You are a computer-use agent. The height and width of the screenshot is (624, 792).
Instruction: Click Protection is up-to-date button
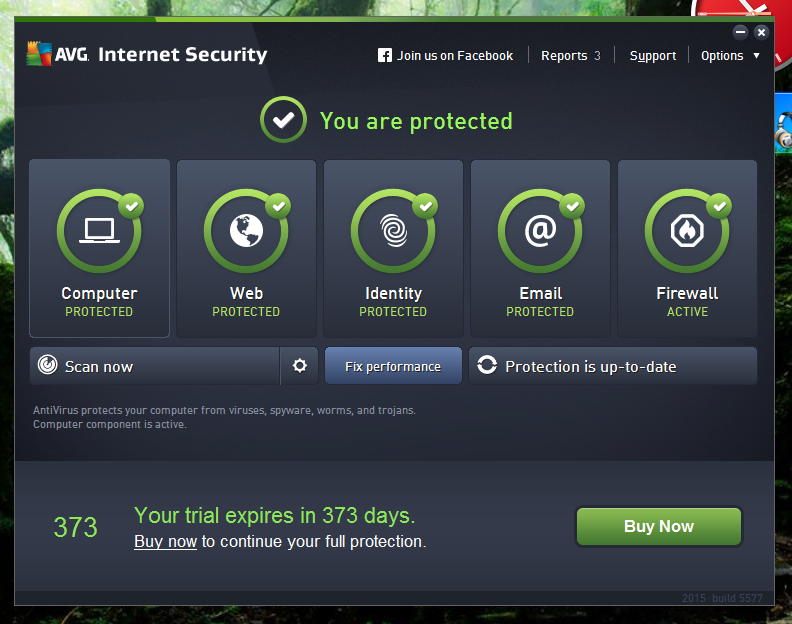coord(613,366)
